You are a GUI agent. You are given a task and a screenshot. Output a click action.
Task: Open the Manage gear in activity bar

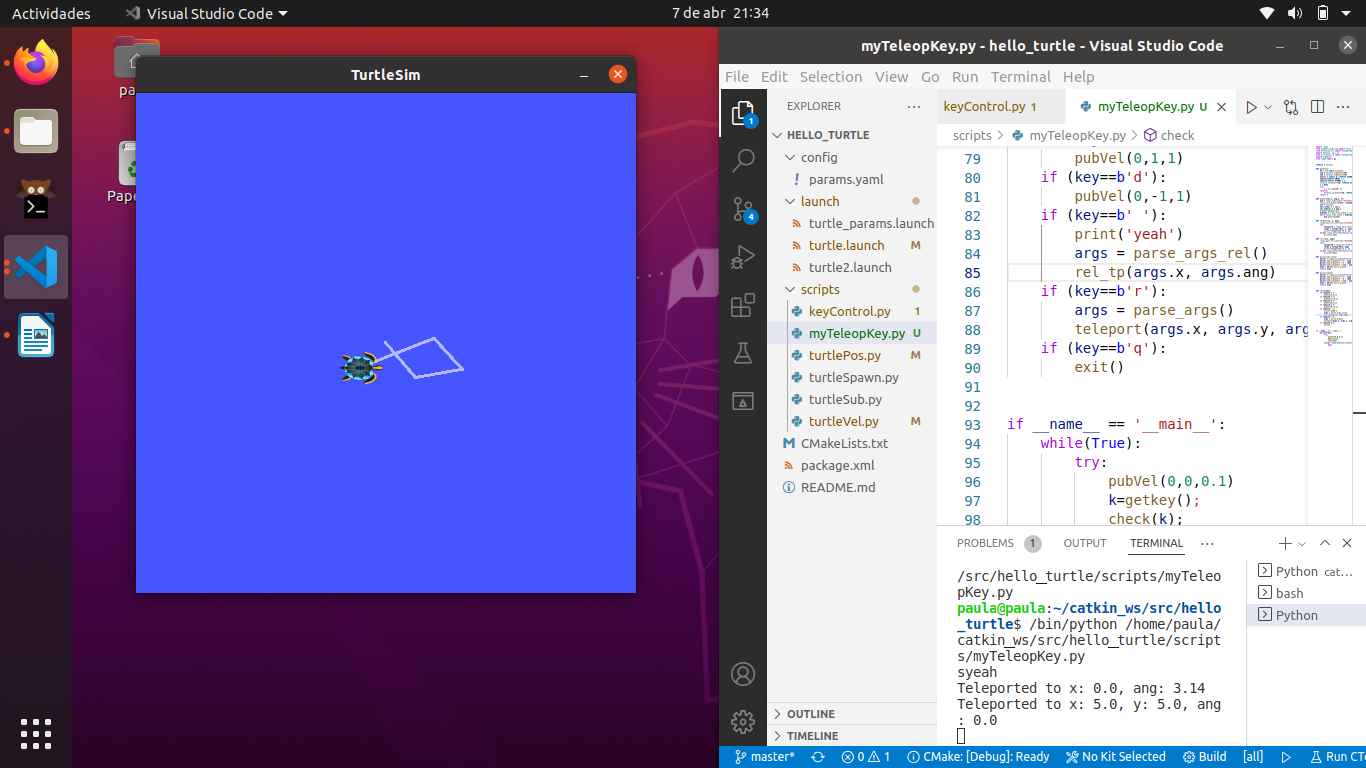click(x=743, y=721)
